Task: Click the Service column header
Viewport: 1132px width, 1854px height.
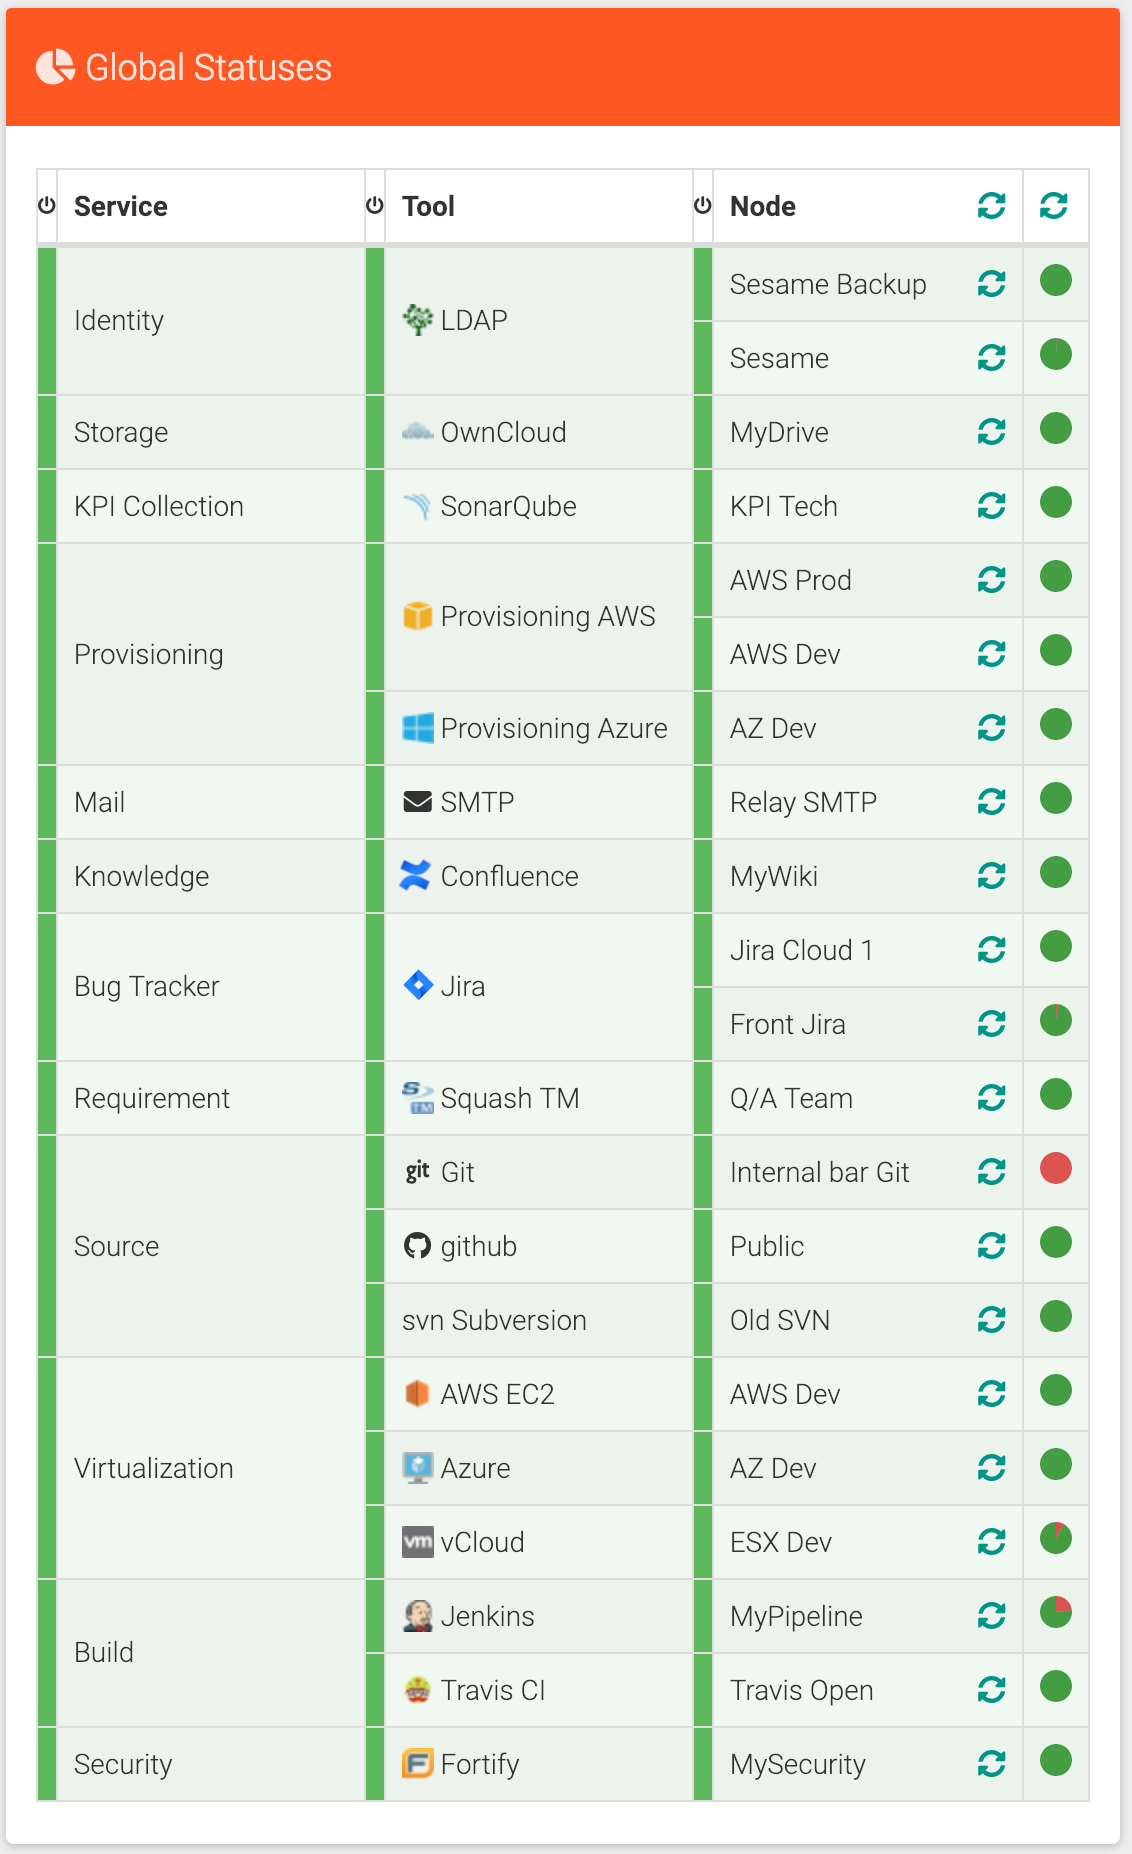Action: (121, 206)
